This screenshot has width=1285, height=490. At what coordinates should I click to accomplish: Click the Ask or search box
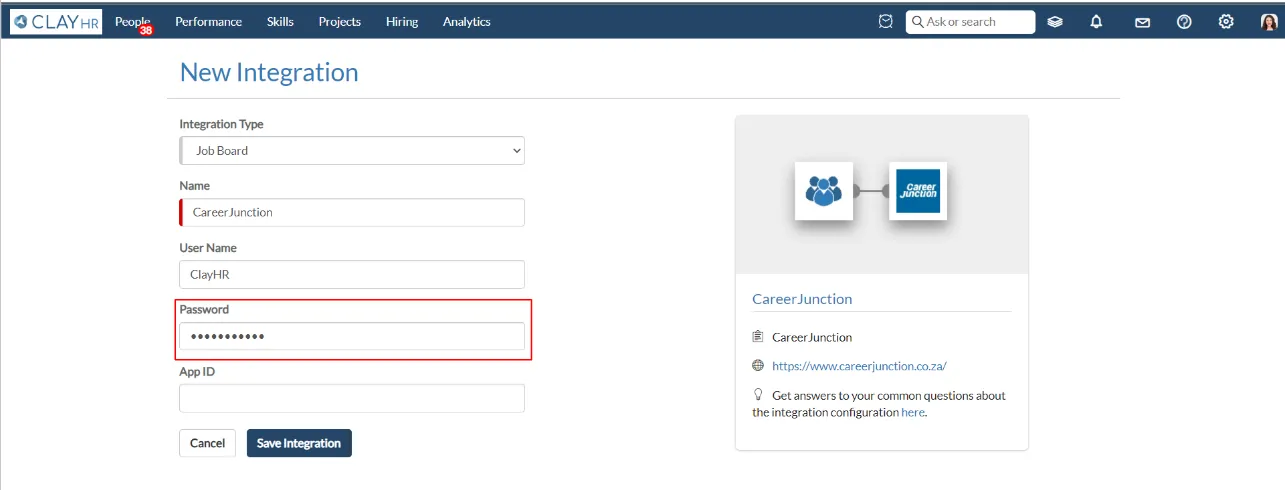coord(970,22)
